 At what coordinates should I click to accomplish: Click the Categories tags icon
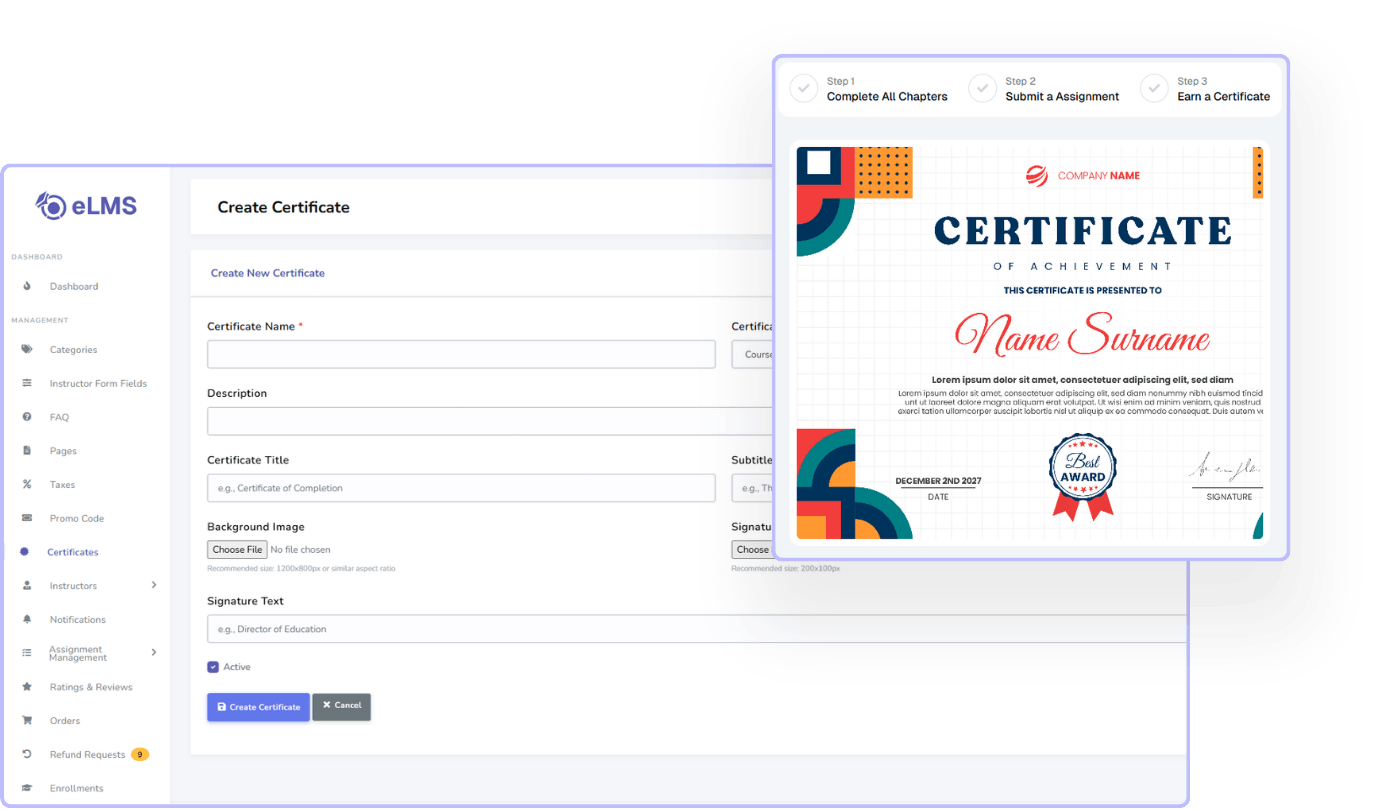(x=27, y=350)
